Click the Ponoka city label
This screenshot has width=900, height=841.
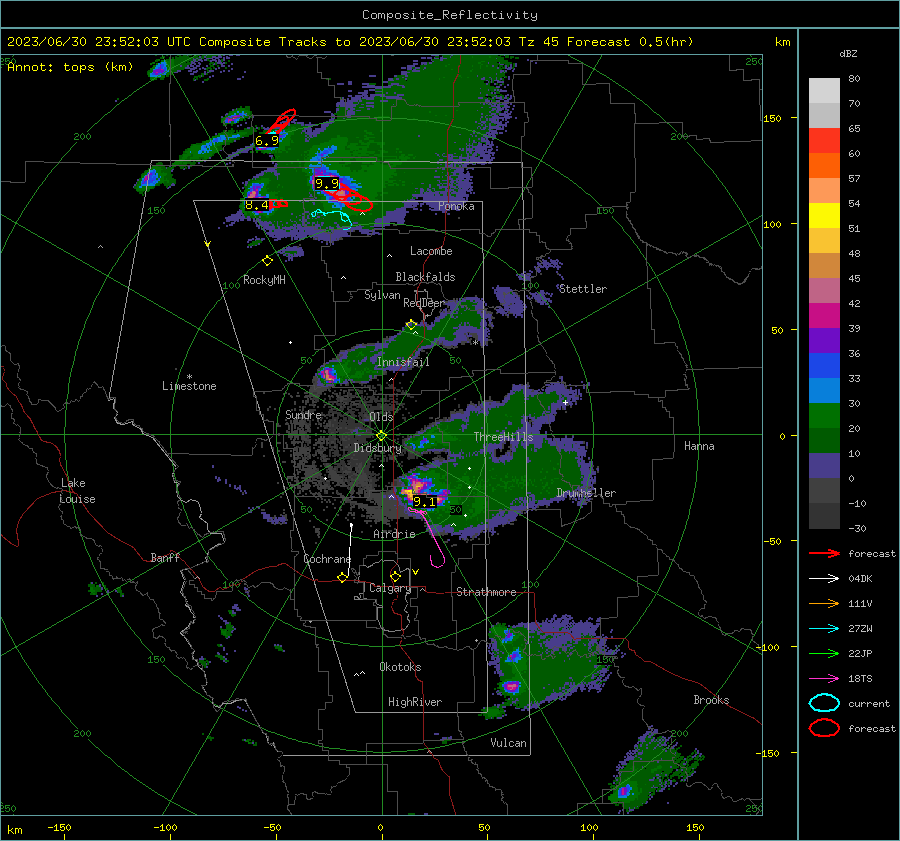point(456,206)
